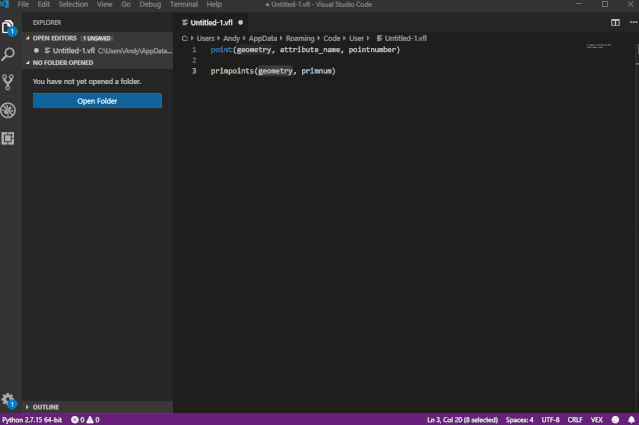Click the Roaming breadcrumb segment
The height and width of the screenshot is (425, 639).
click(300, 38)
